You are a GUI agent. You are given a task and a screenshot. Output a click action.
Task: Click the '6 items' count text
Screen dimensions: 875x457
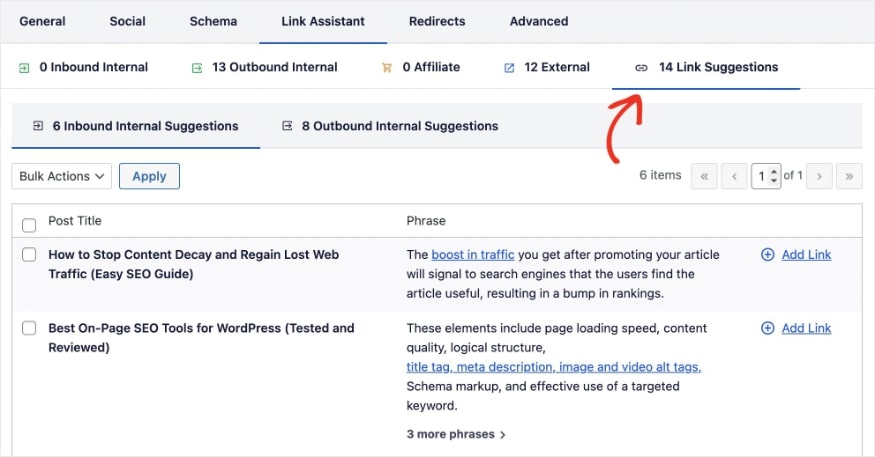[x=660, y=175]
